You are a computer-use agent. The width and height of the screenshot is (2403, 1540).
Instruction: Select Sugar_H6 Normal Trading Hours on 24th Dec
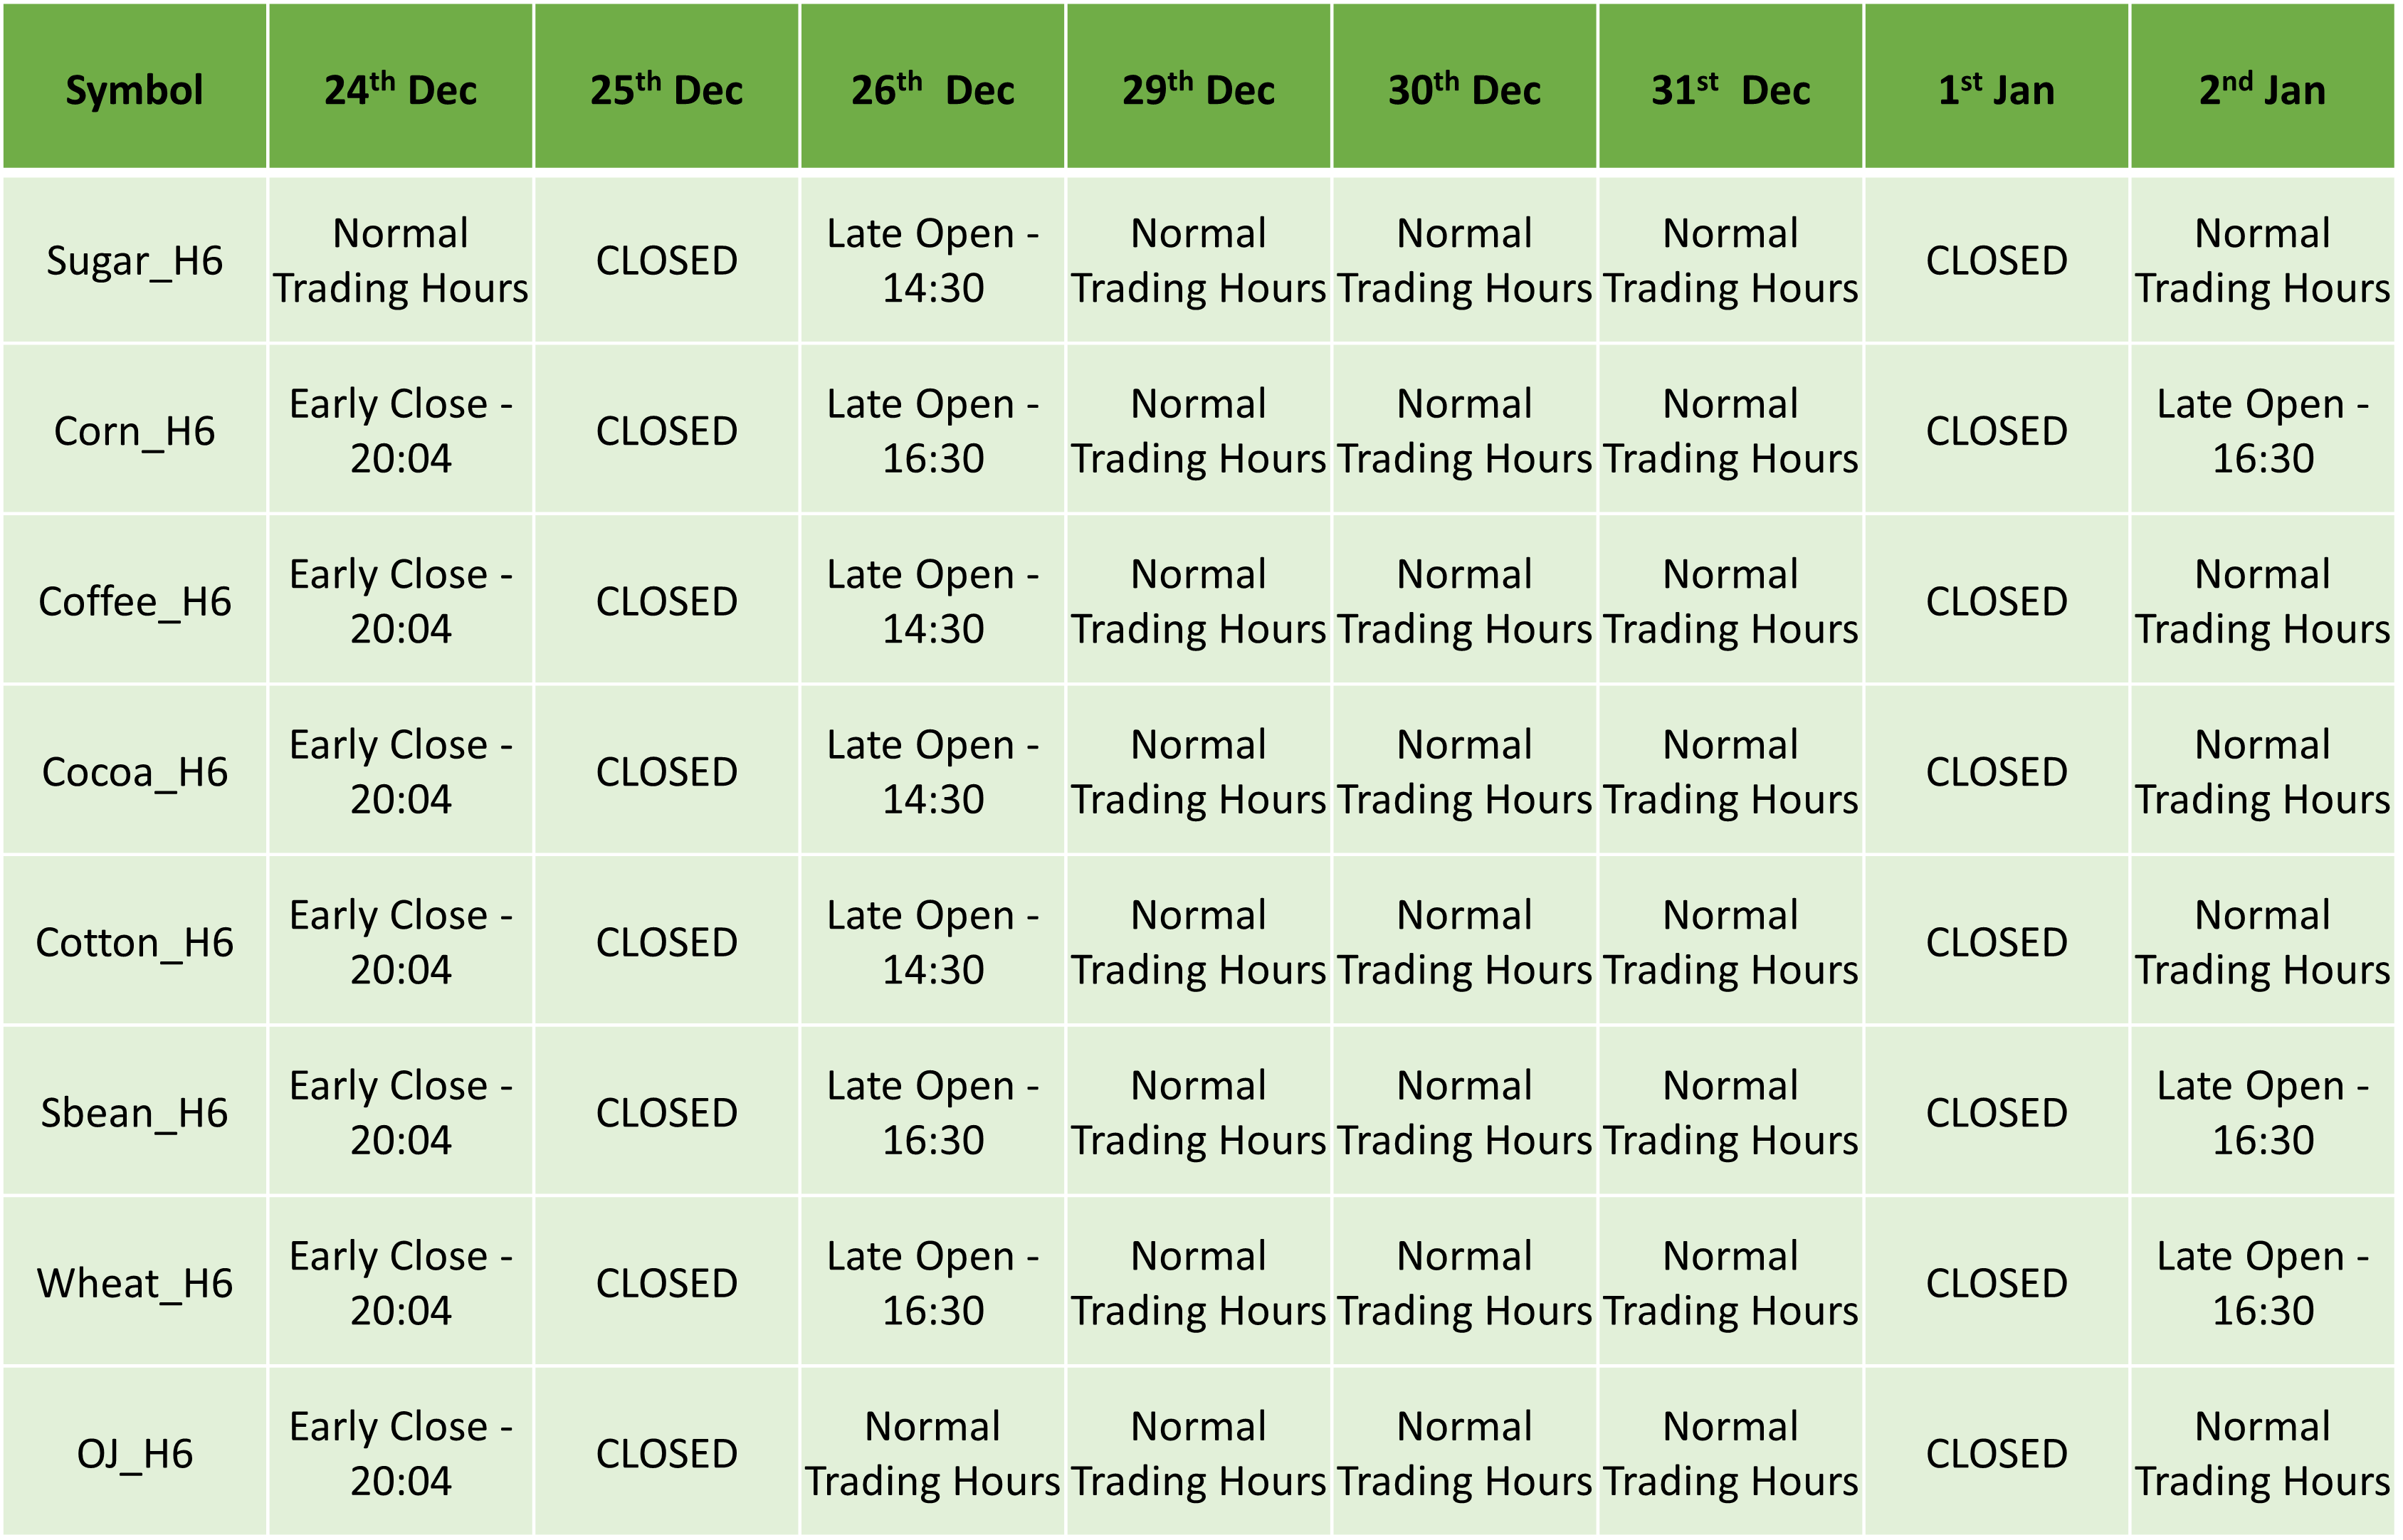[400, 261]
